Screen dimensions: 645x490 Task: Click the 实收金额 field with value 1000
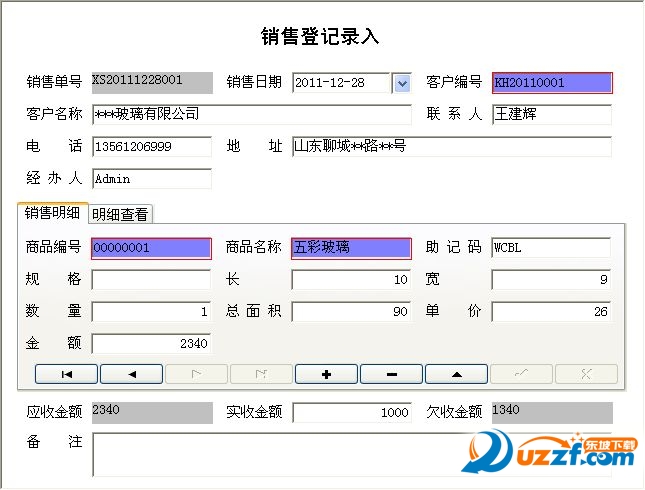tap(352, 413)
